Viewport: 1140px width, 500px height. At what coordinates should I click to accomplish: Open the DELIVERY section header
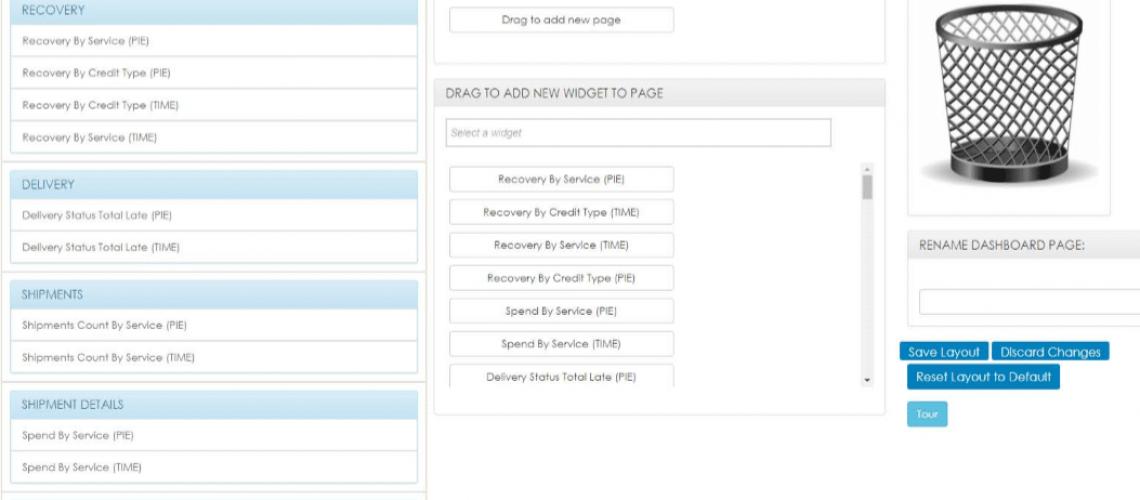click(x=213, y=185)
